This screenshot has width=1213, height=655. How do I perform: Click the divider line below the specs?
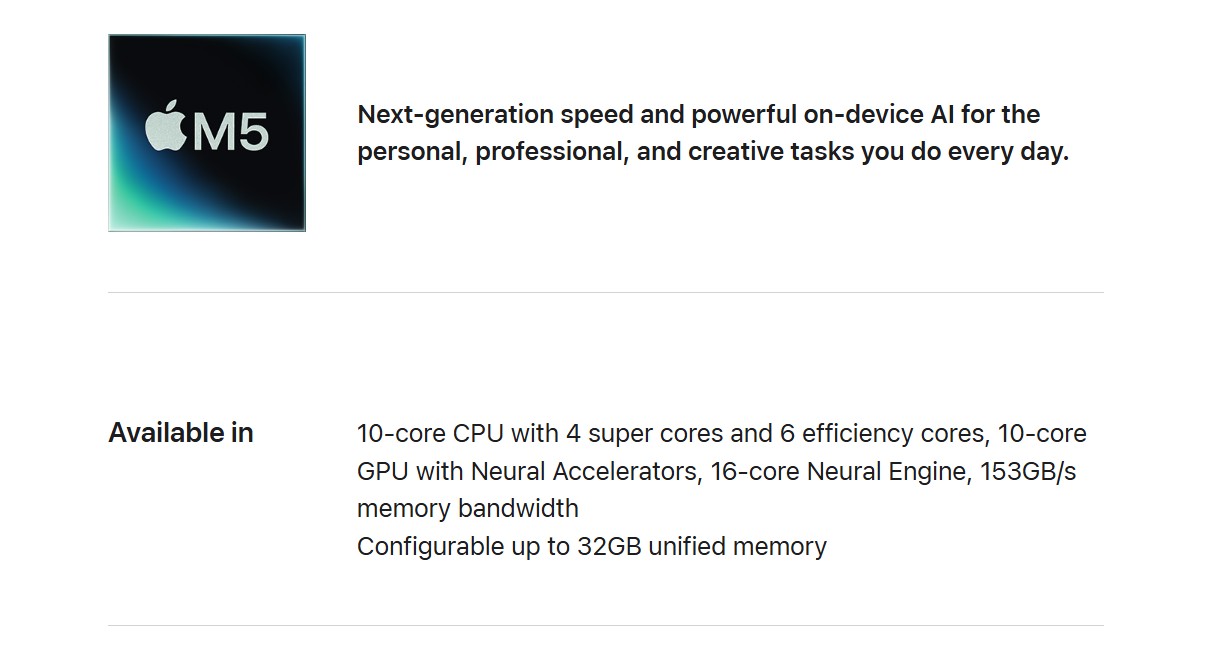point(605,625)
